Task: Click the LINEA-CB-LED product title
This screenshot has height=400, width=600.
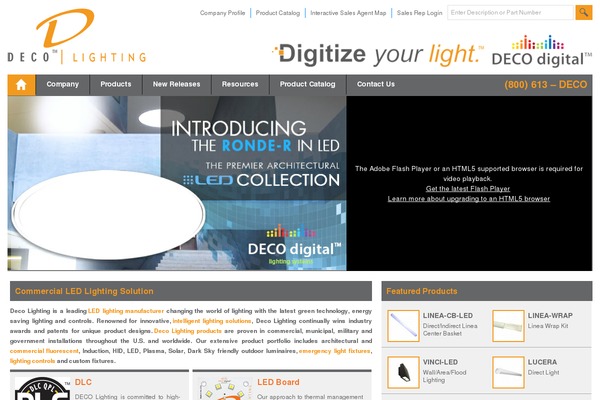Action: click(x=448, y=315)
